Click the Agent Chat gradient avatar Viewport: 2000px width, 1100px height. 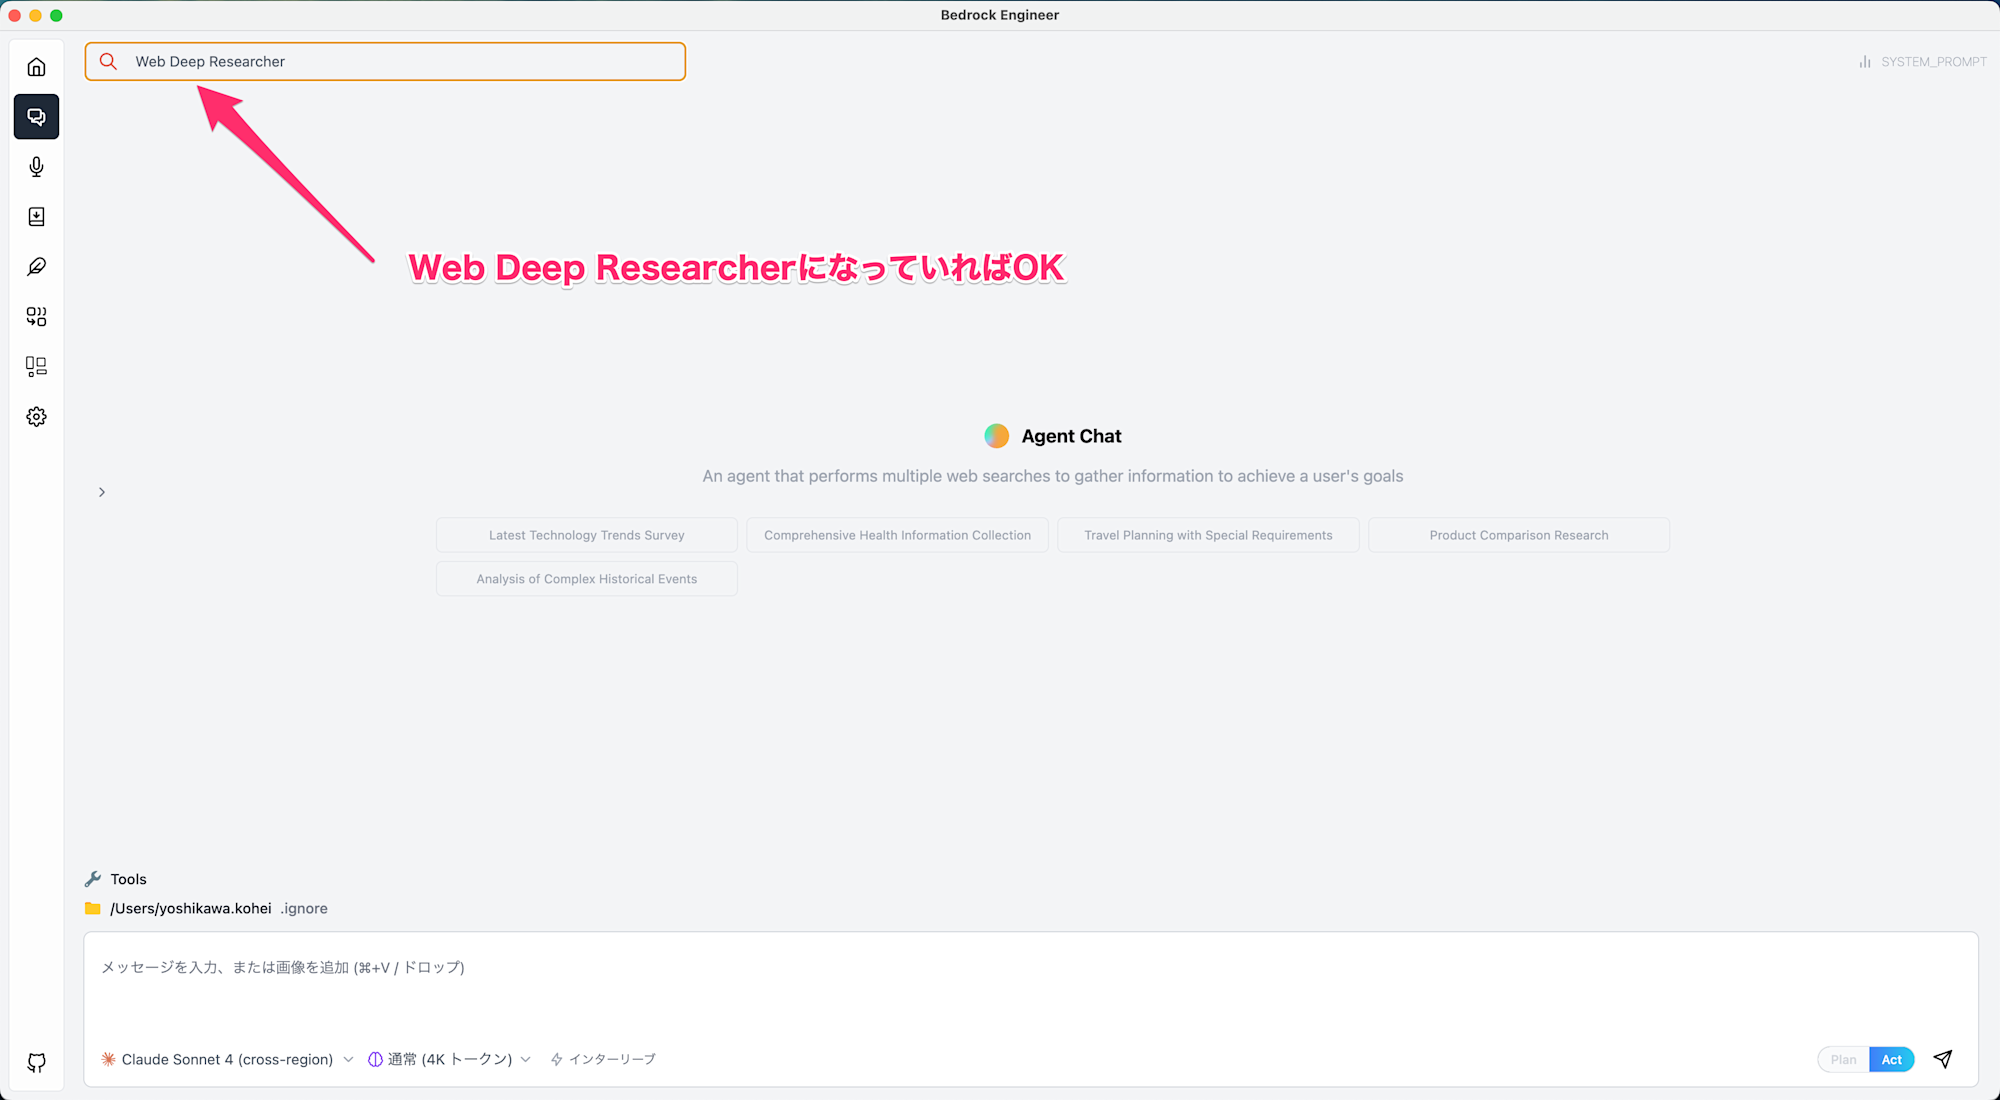[x=996, y=436]
